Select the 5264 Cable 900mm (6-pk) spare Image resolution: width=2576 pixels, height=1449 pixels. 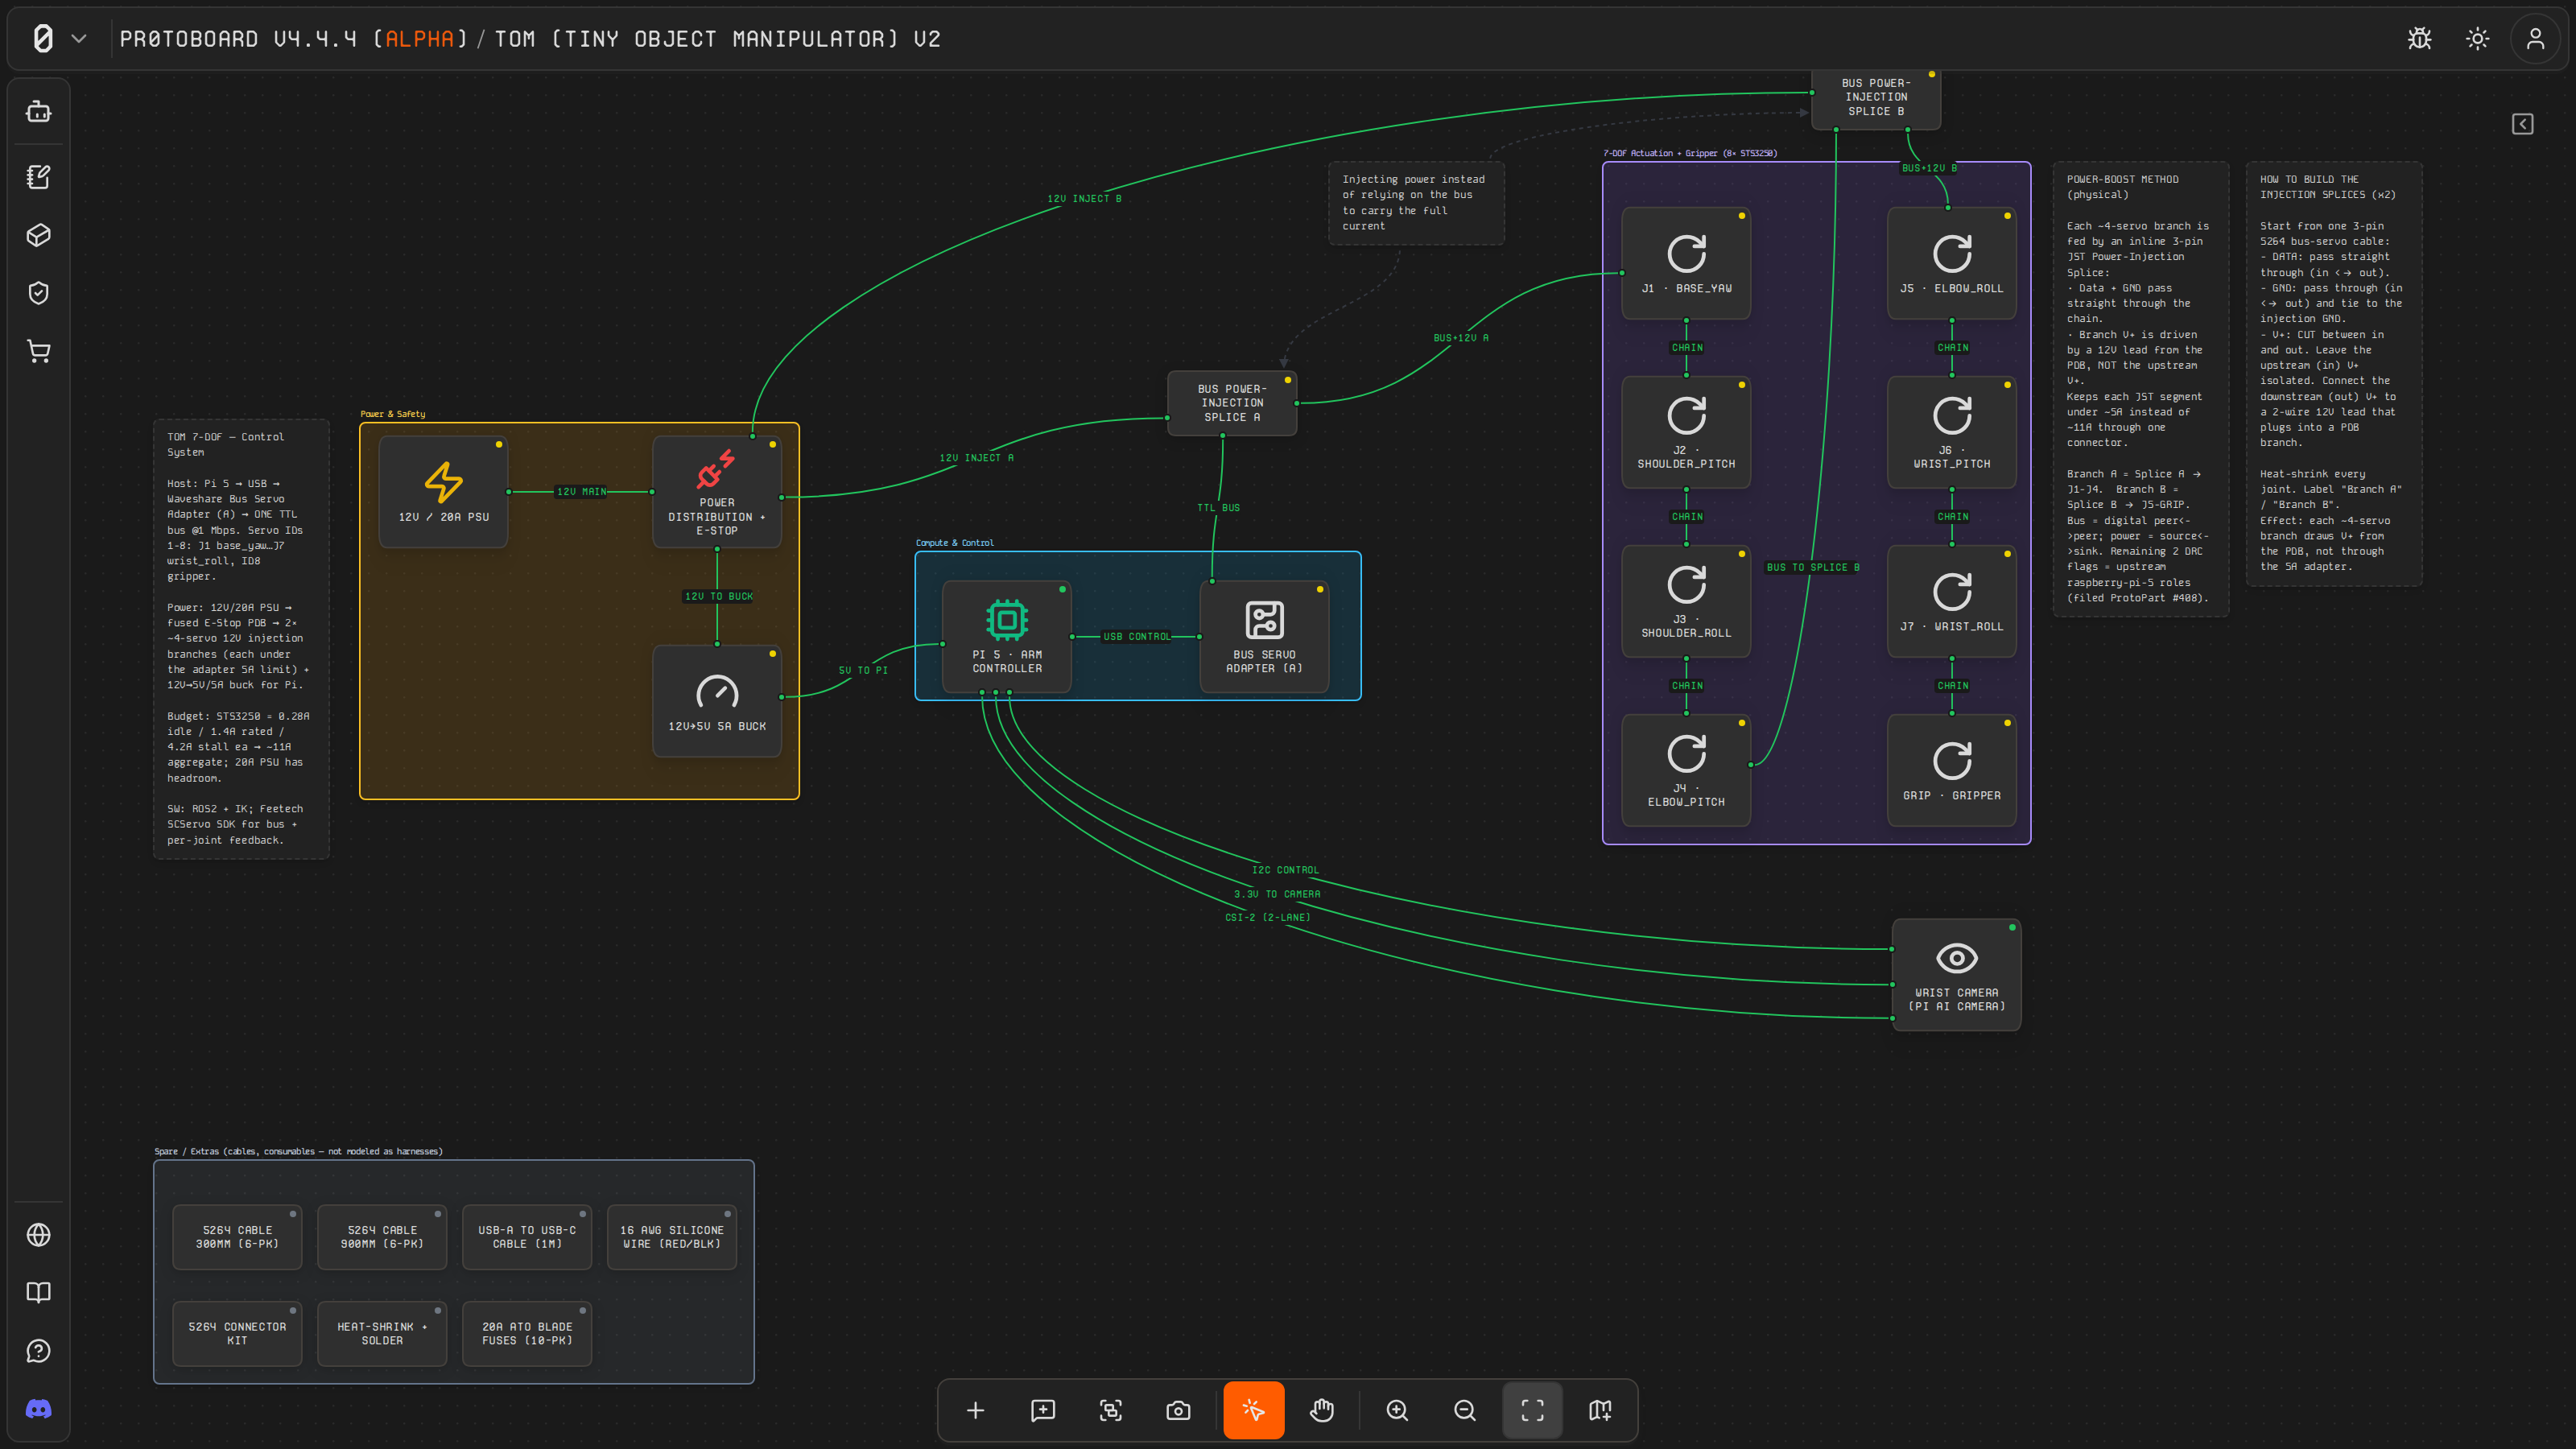coord(382,1237)
